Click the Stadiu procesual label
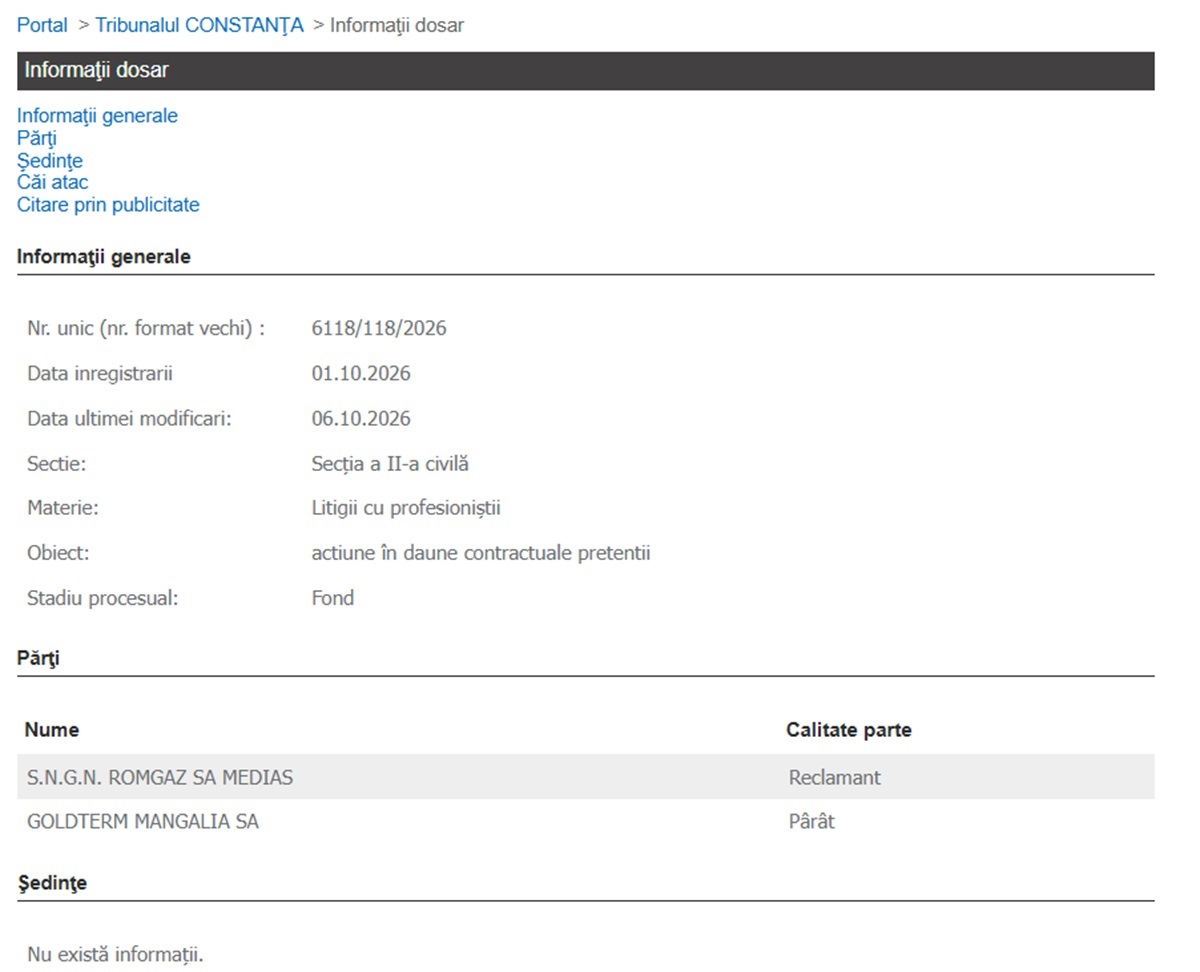 [102, 598]
